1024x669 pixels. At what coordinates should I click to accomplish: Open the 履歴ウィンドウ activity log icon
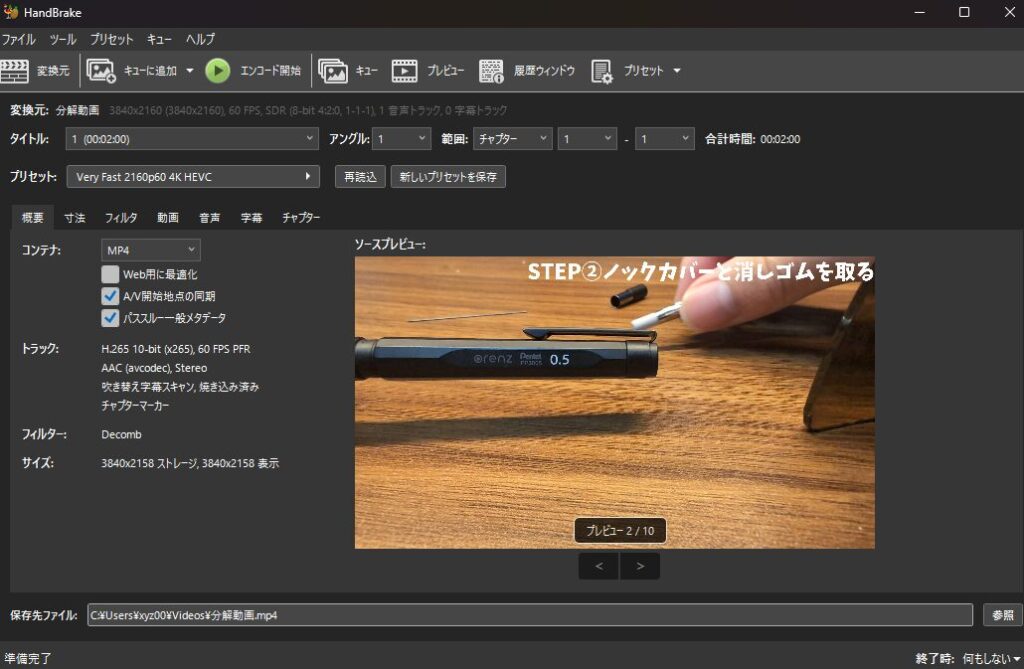point(491,71)
